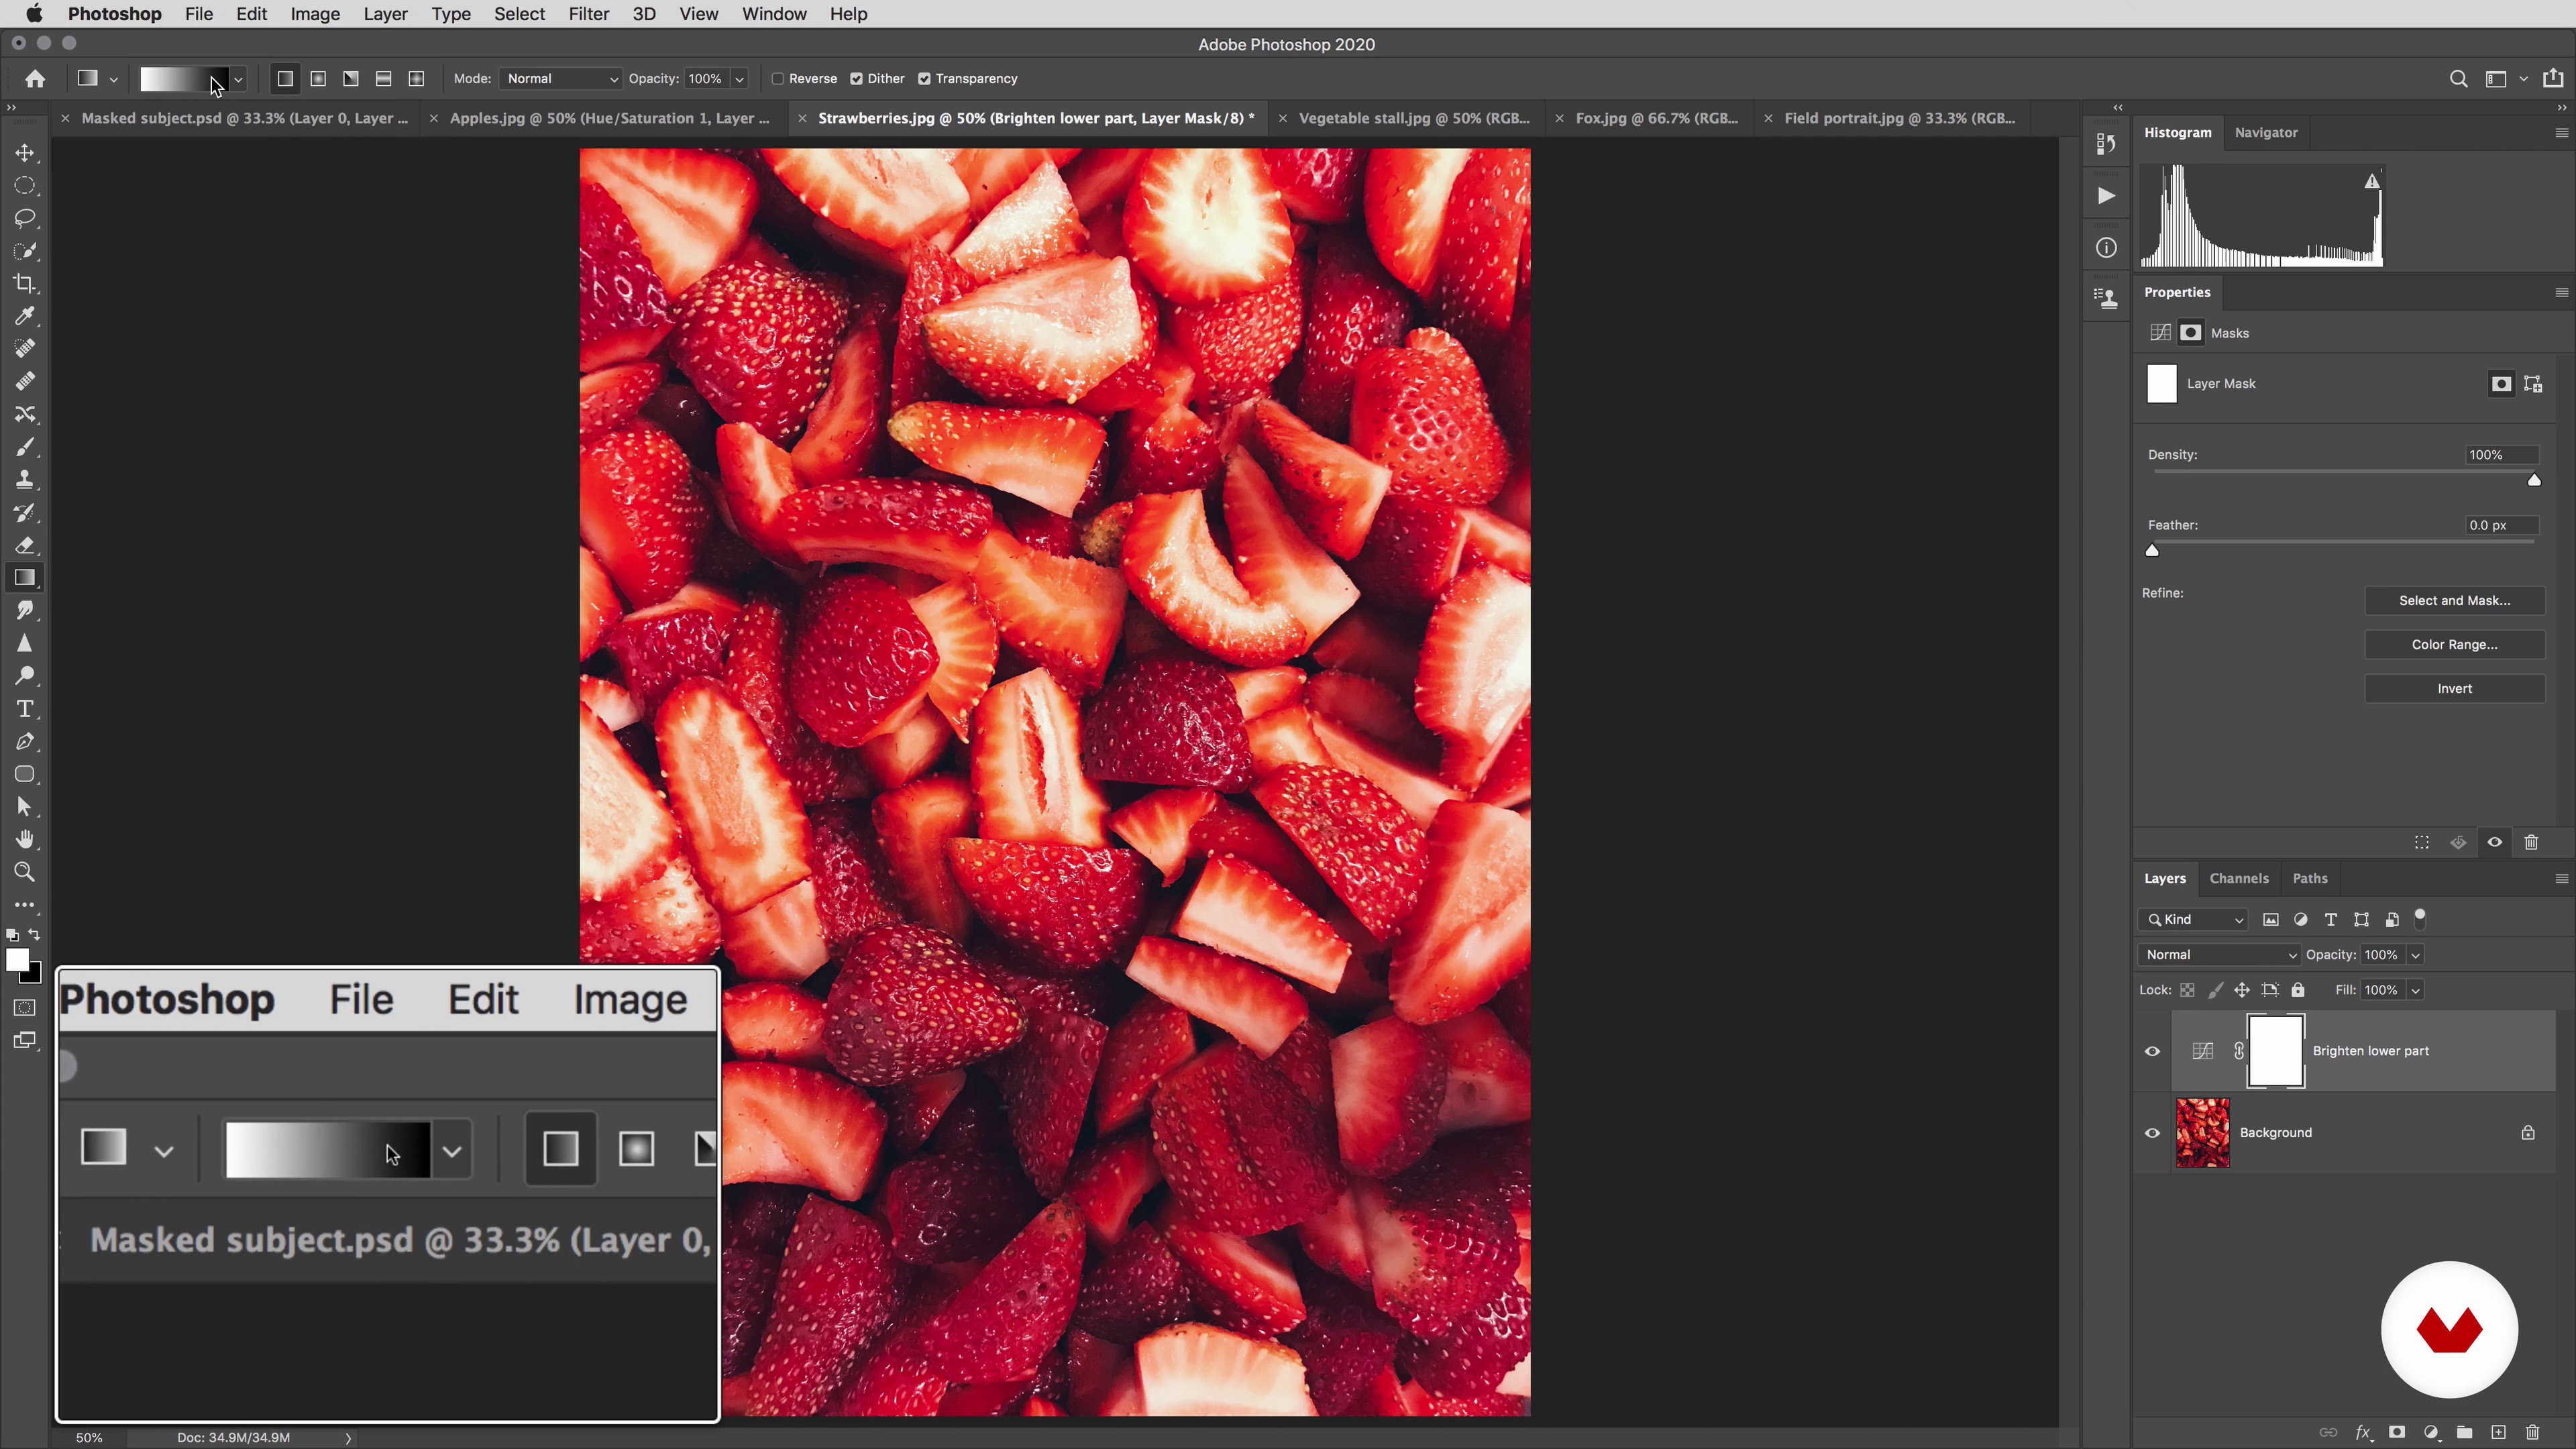The image size is (2576, 1449).
Task: Enable the Reverse checkbox
Action: pyautogui.click(x=778, y=79)
